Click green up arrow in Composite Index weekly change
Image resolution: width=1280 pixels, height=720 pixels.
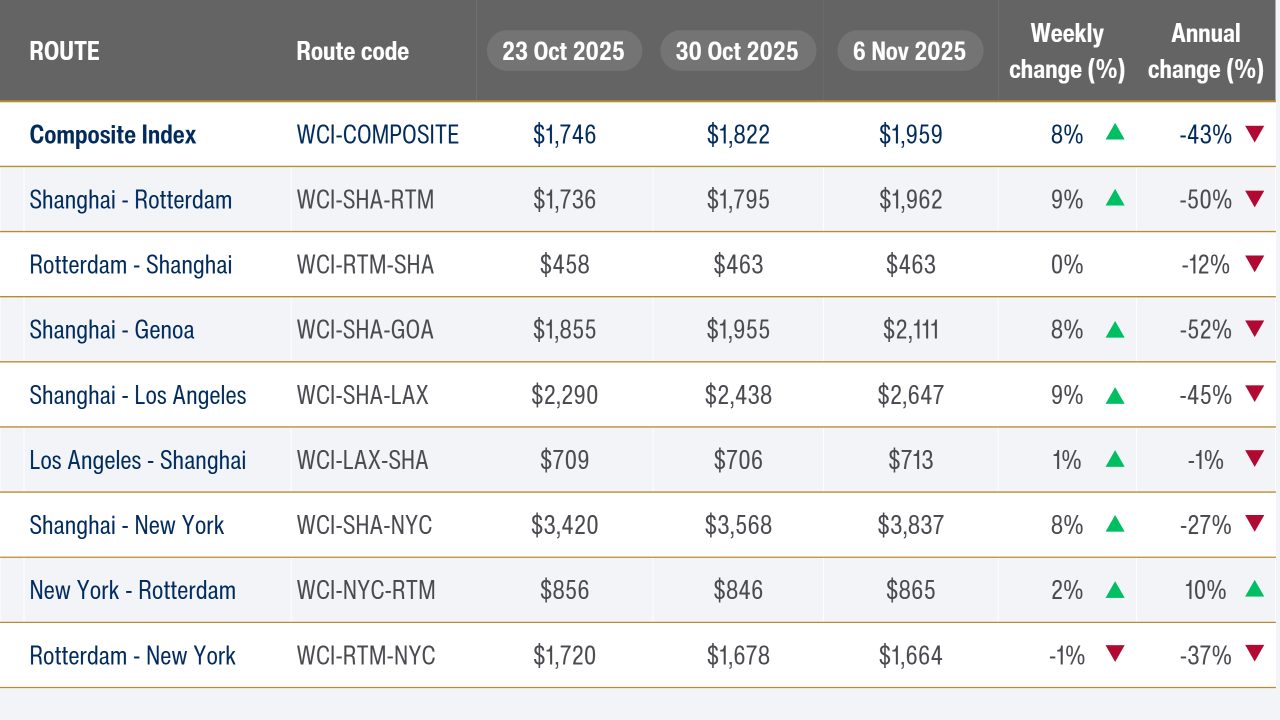coord(1115,132)
